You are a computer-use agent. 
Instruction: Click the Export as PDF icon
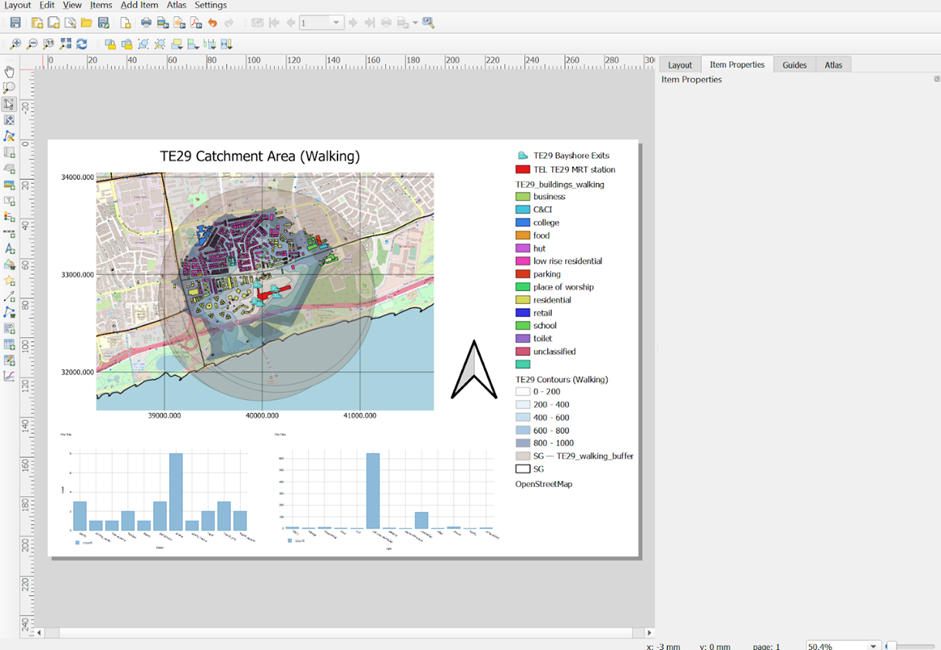pos(195,23)
